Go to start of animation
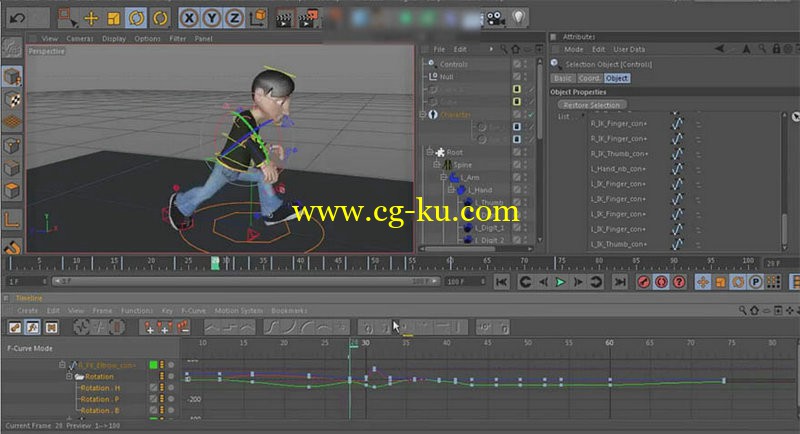 (x=502, y=282)
